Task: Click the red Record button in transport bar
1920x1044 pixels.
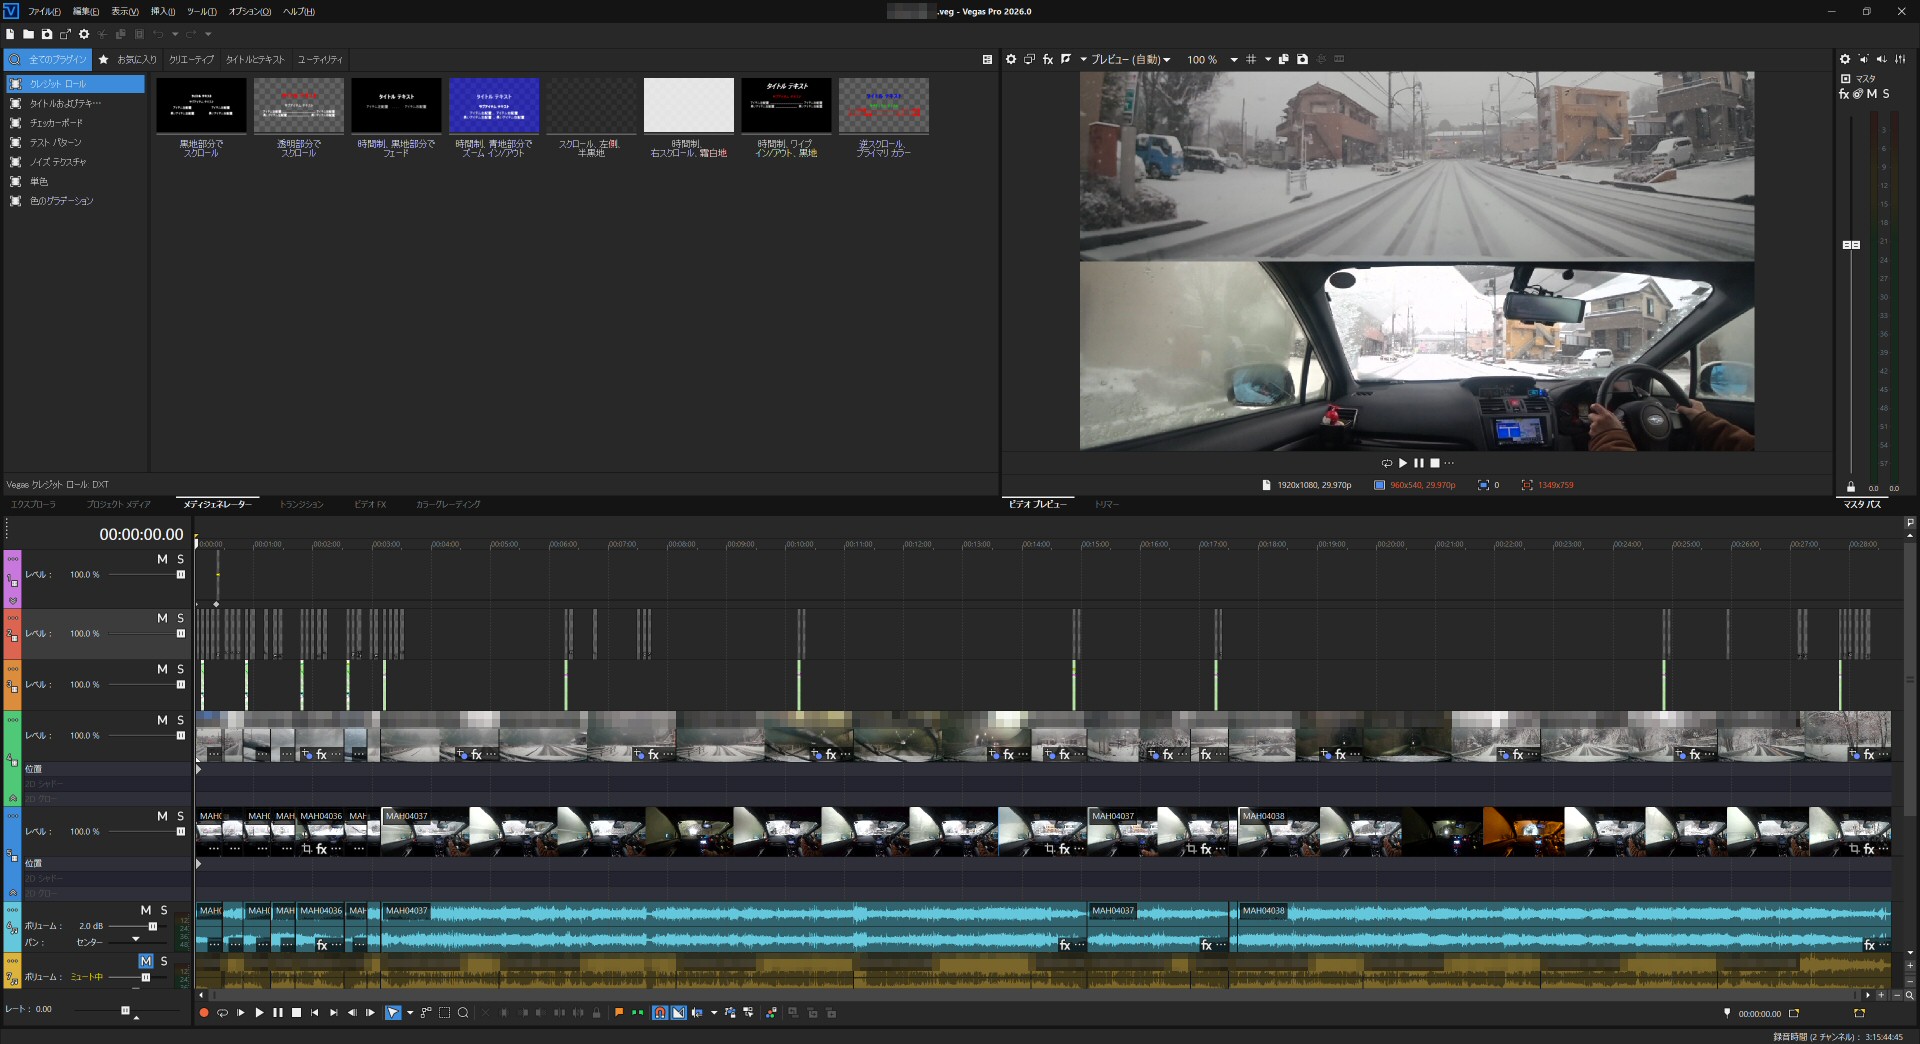Action: [204, 1013]
